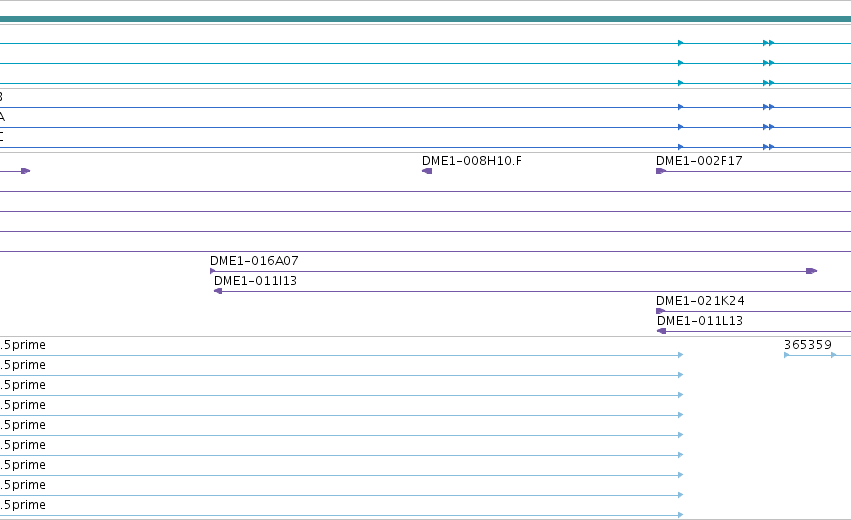Select the 365359 feature label

[x=808, y=345]
